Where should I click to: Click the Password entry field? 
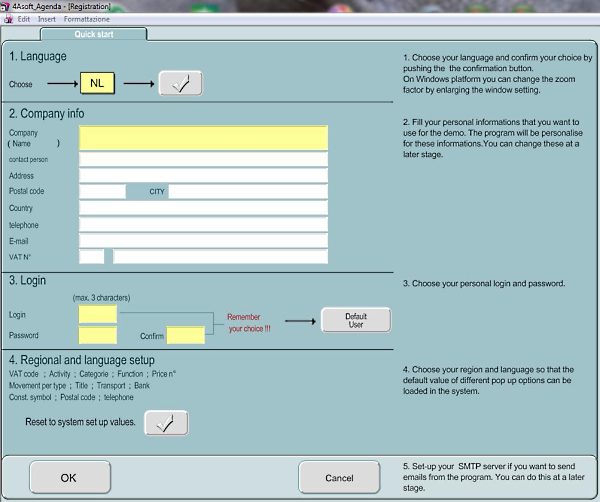pos(98,335)
